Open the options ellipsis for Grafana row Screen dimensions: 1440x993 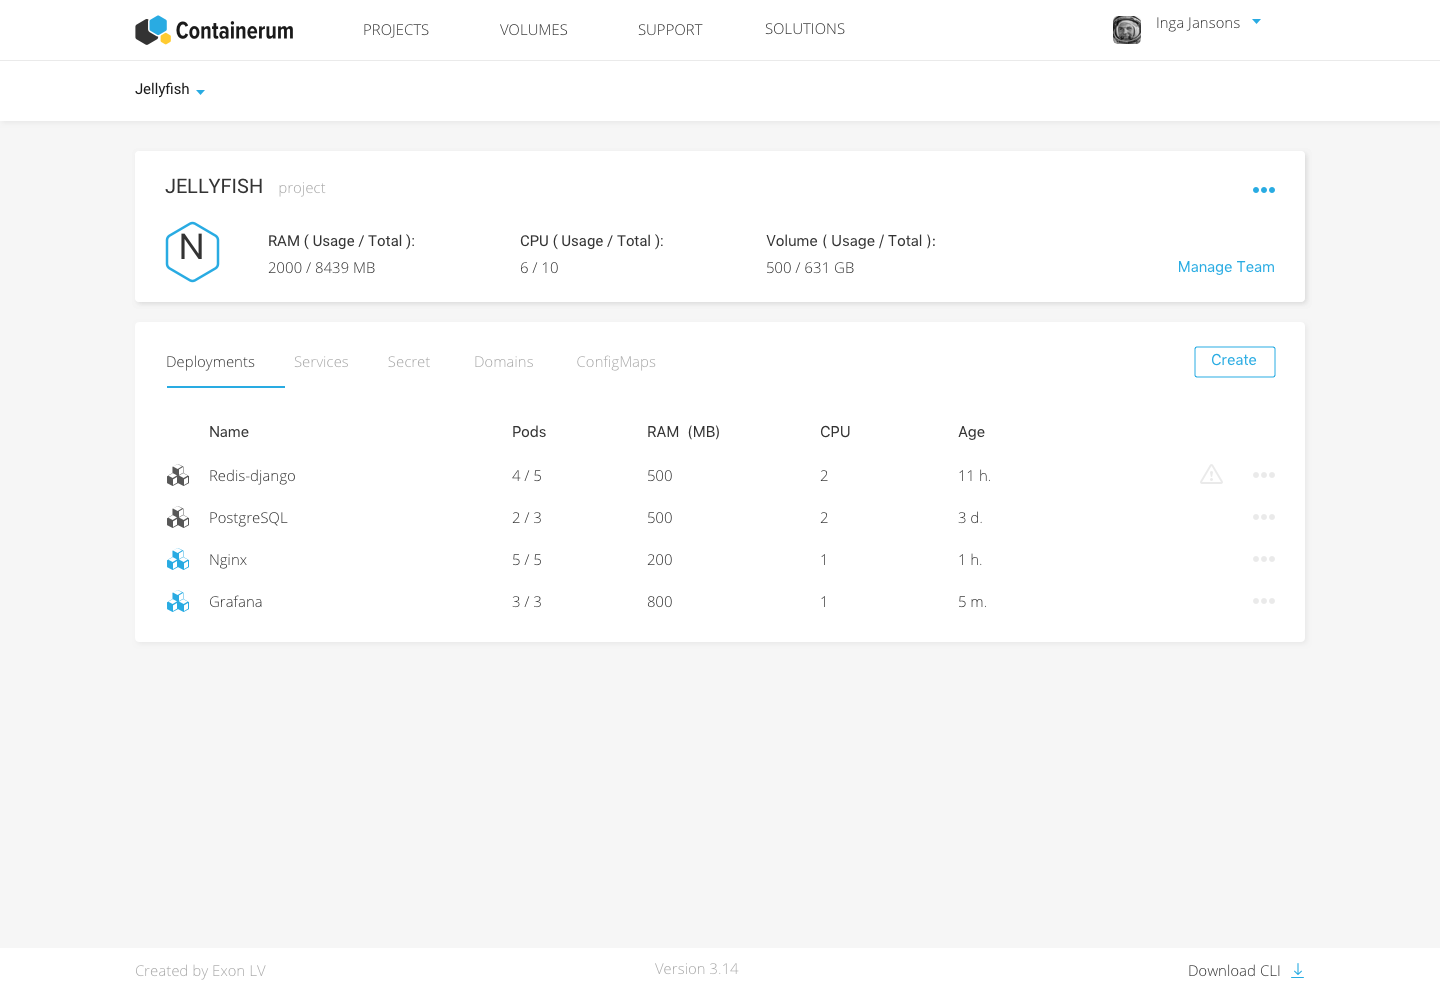[1263, 601]
